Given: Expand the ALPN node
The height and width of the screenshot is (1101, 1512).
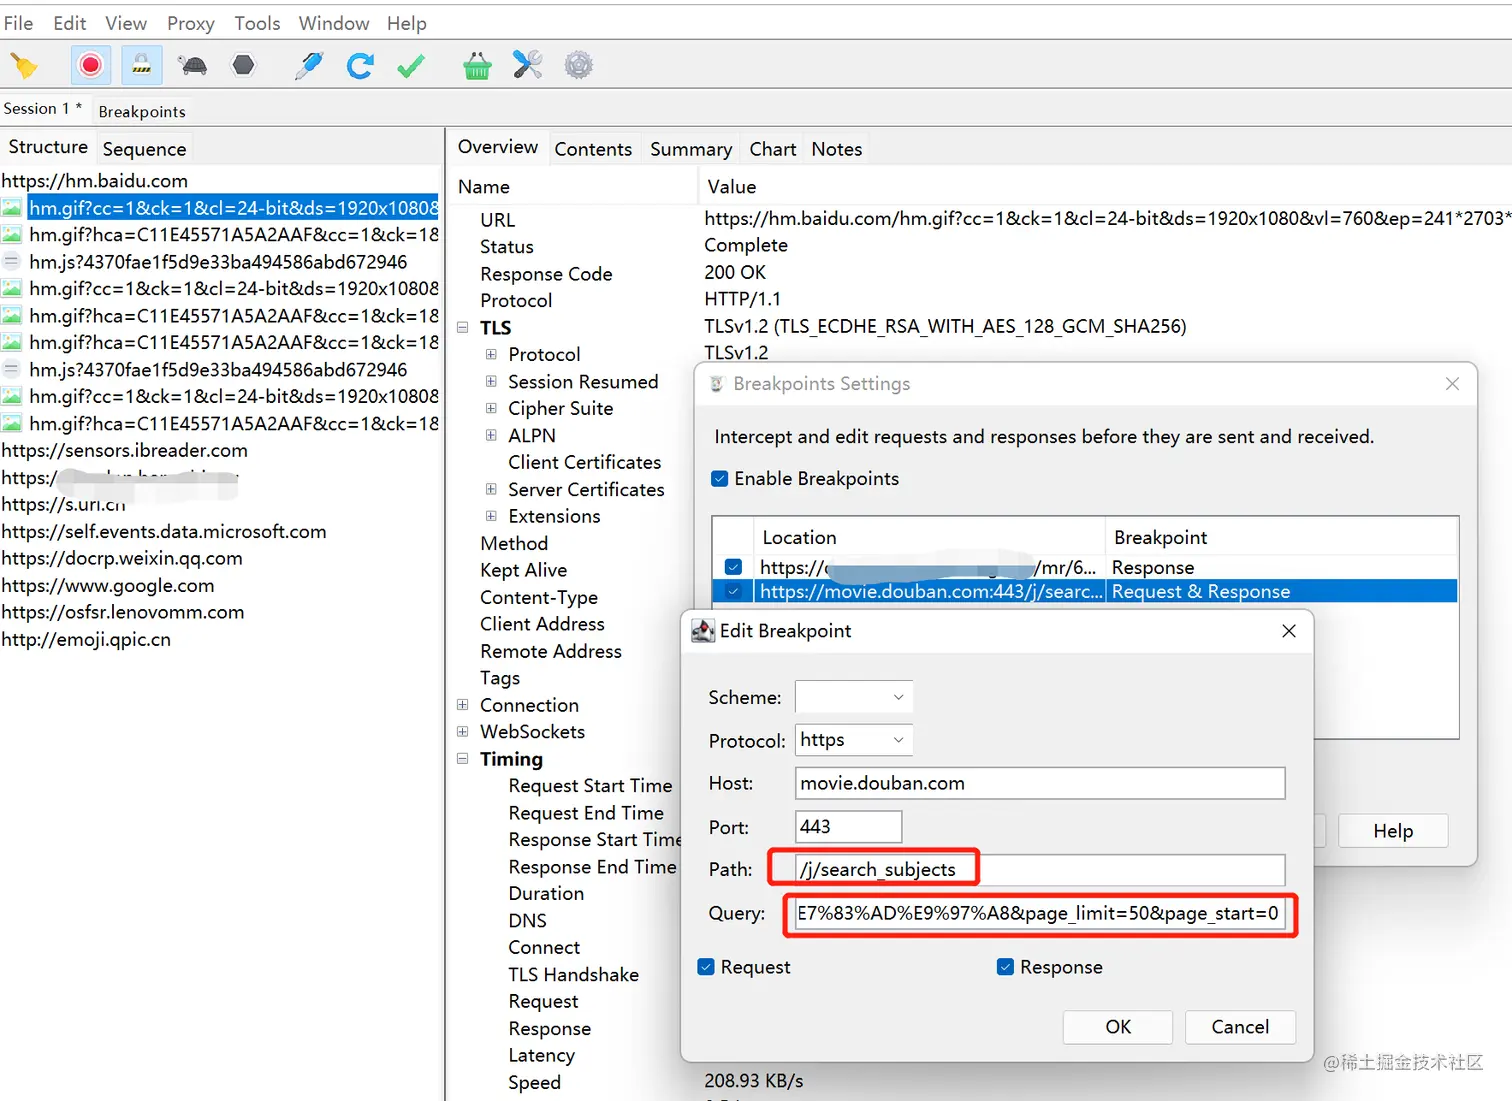Looking at the screenshot, I should point(491,435).
